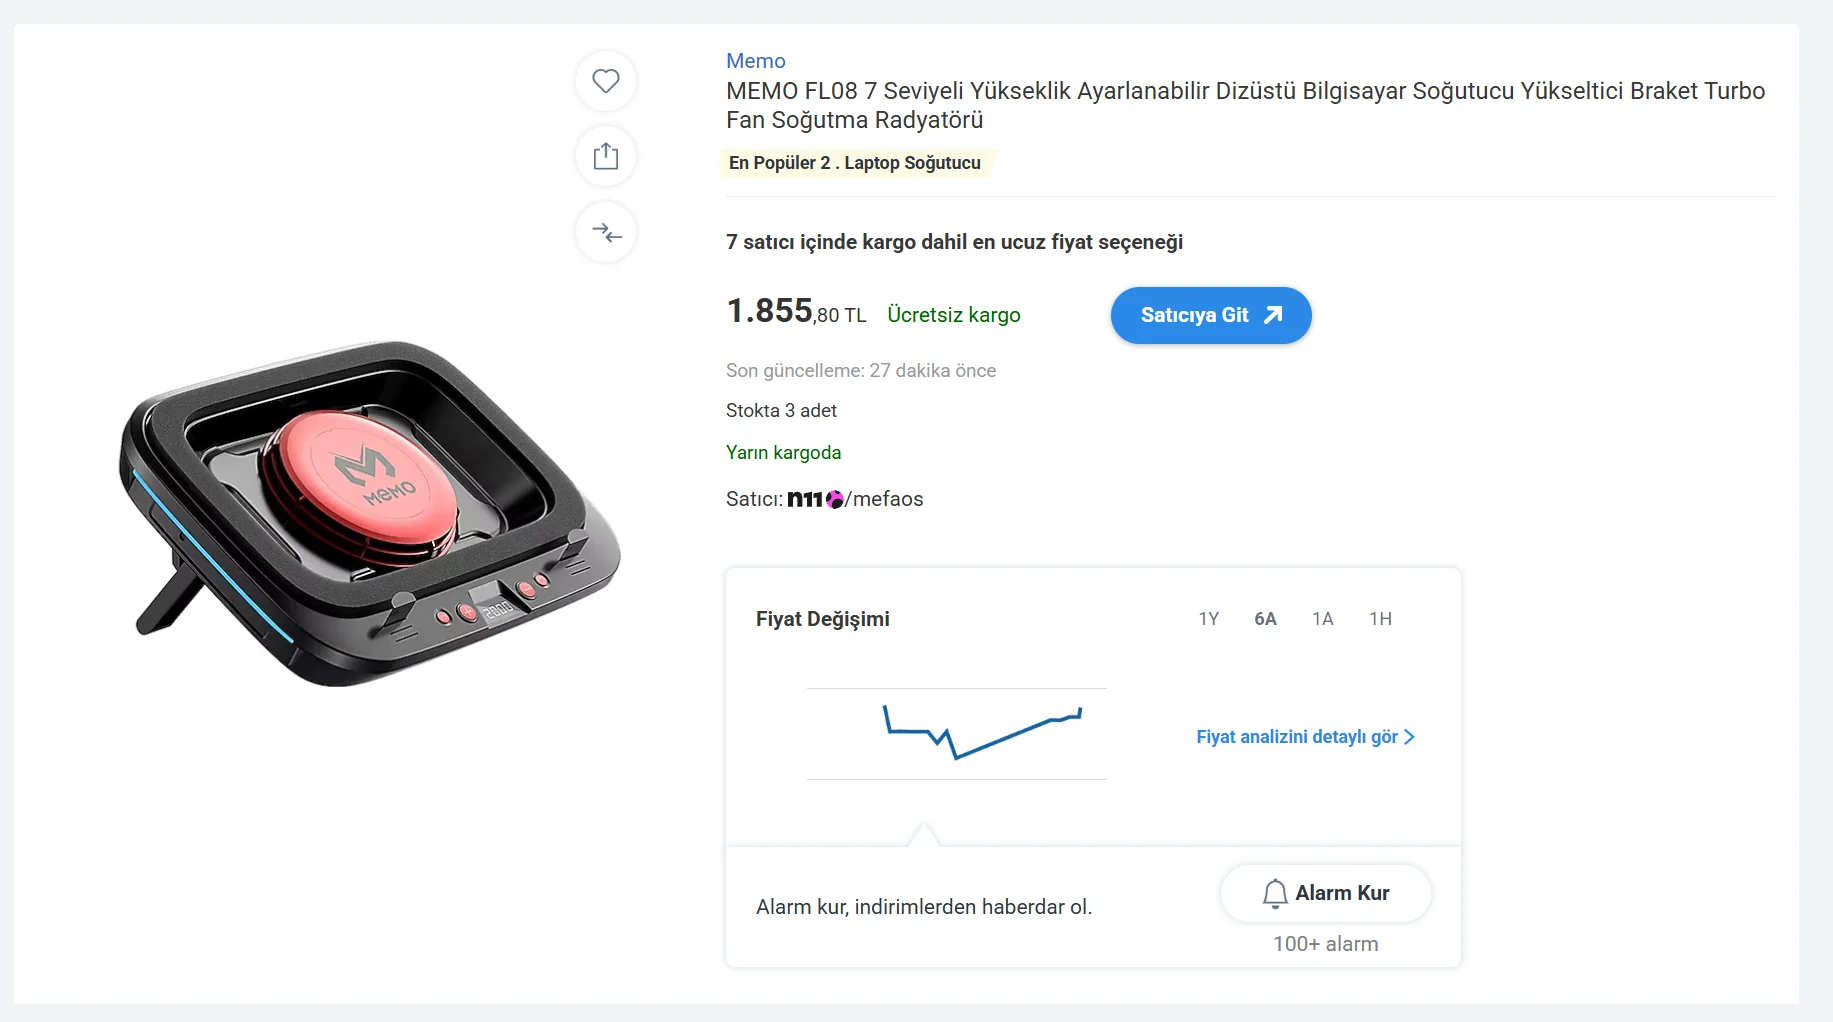Click the bell icon in Alarm Kur
The image size is (1833, 1022).
pos(1274,893)
